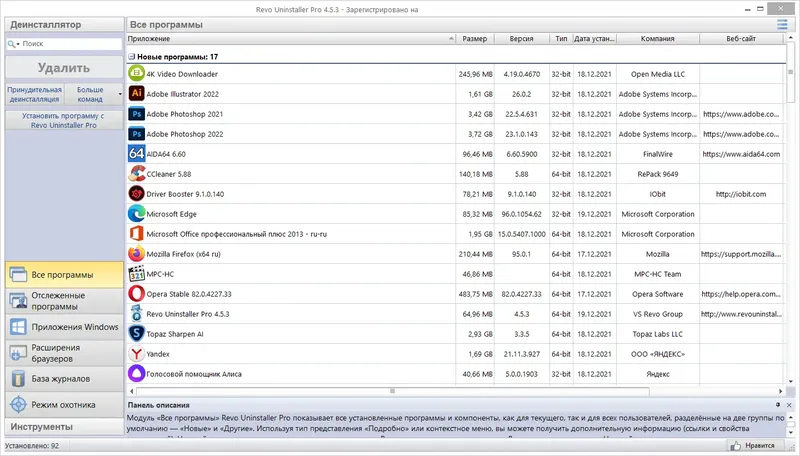The width and height of the screenshot is (800, 456).
Task: Open the Приложения Windows section
Action: [x=64, y=327]
